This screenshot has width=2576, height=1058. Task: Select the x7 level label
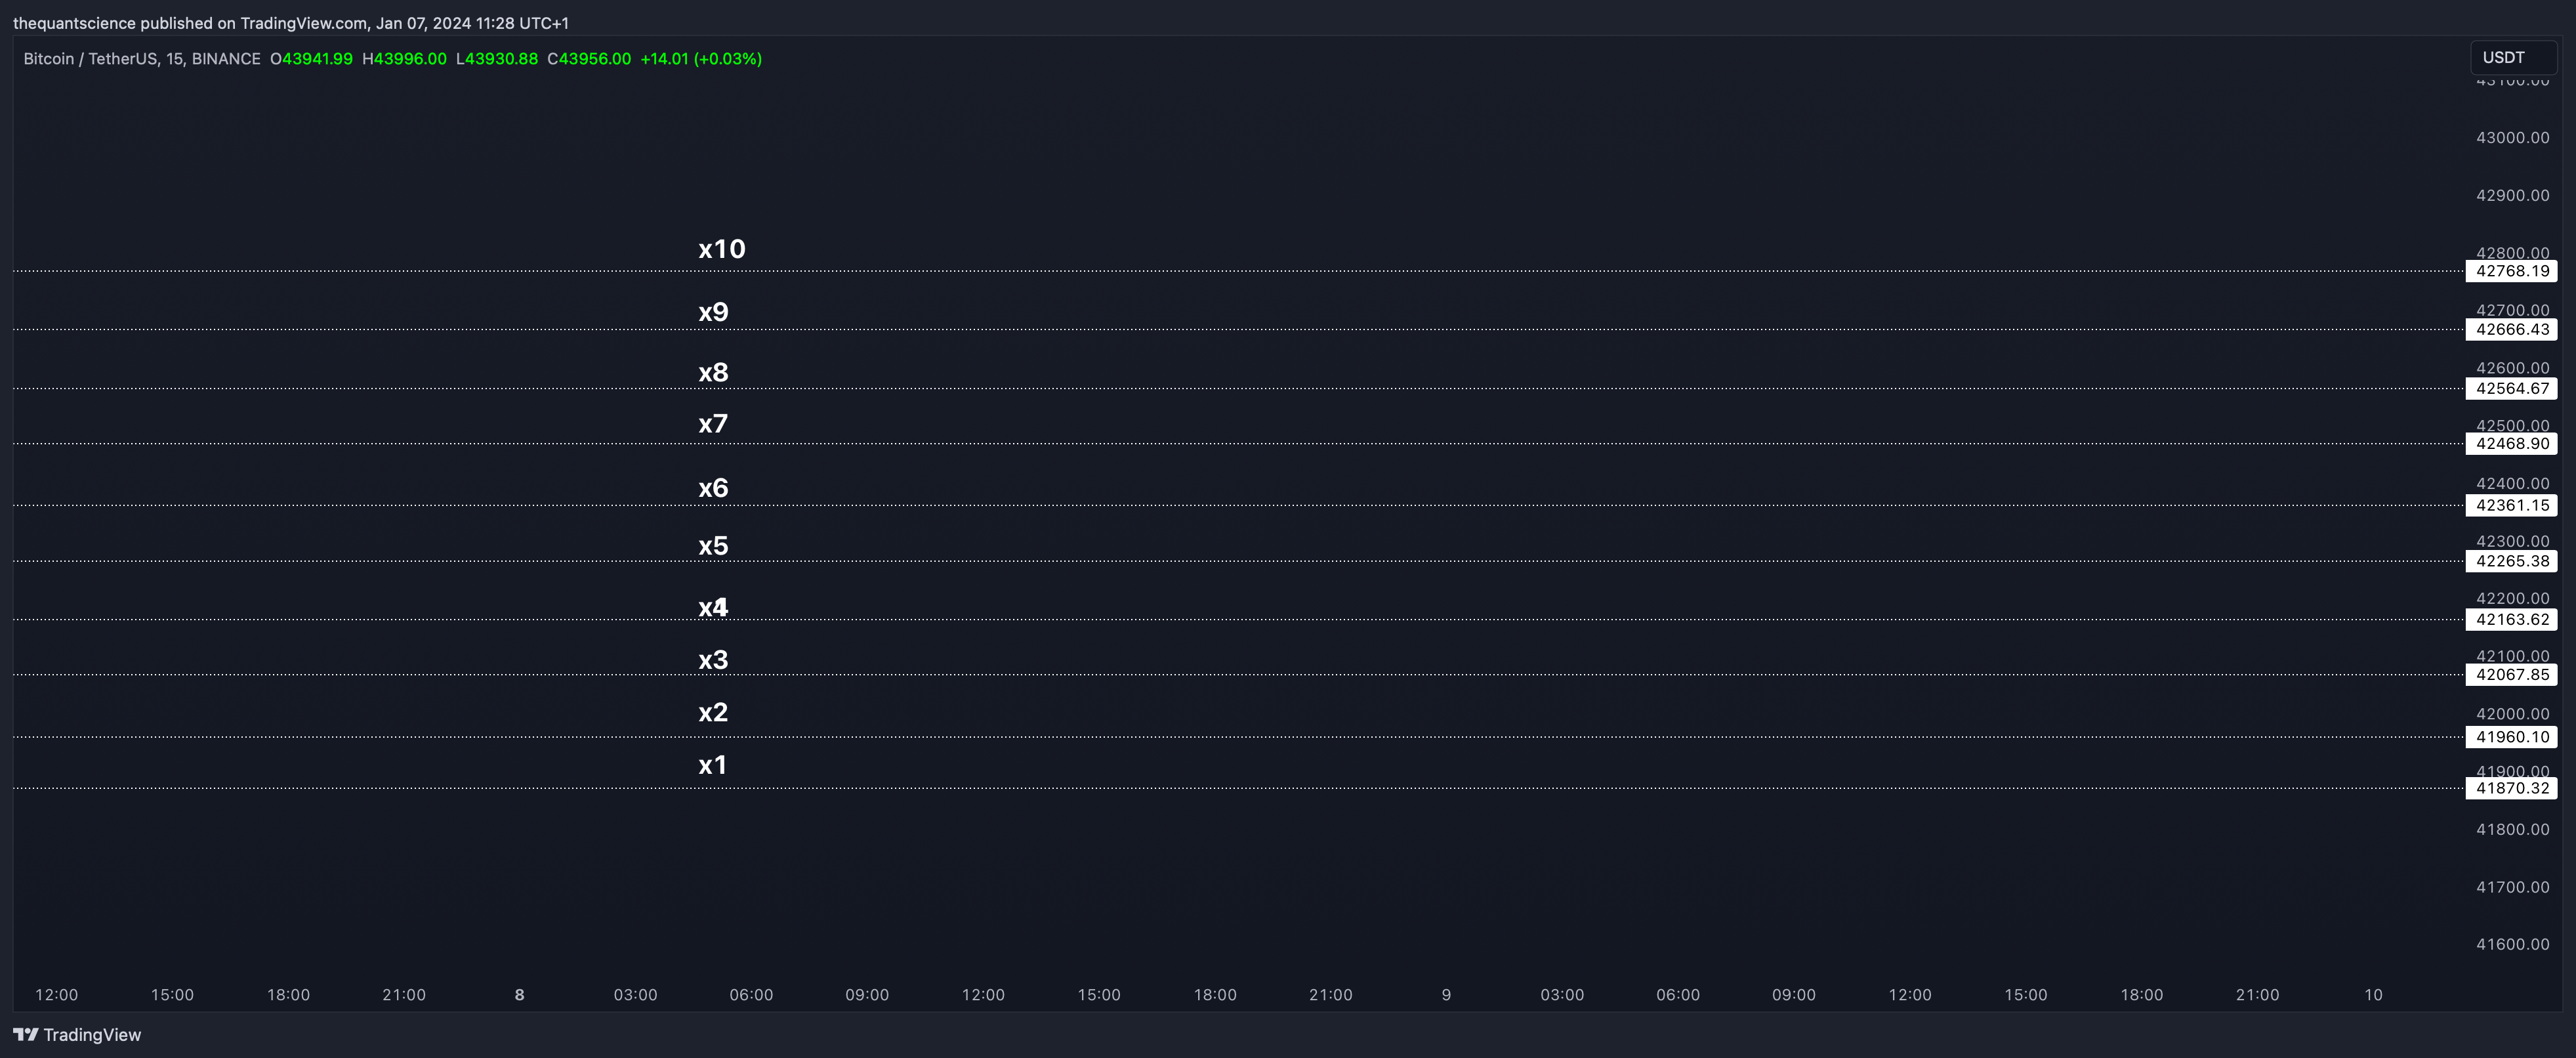pos(713,424)
